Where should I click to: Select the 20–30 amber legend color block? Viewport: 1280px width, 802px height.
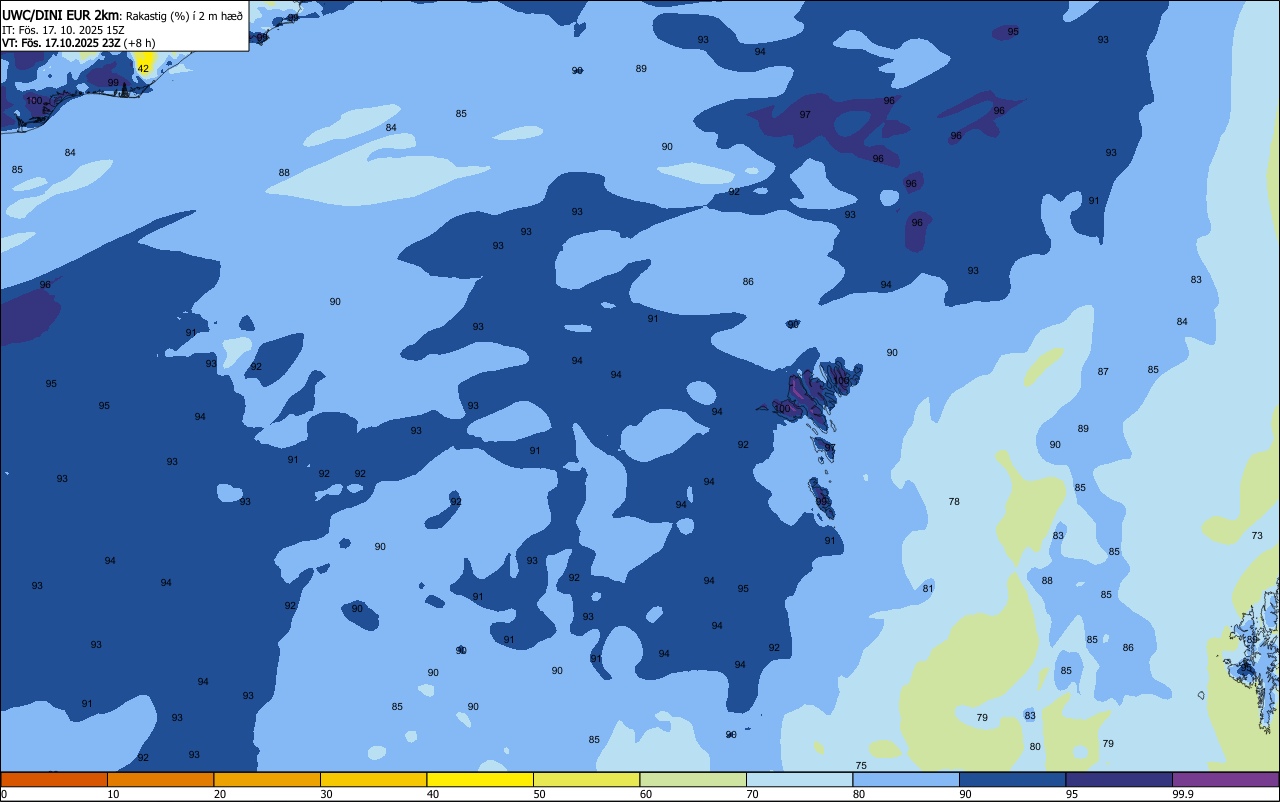pyautogui.click(x=267, y=779)
